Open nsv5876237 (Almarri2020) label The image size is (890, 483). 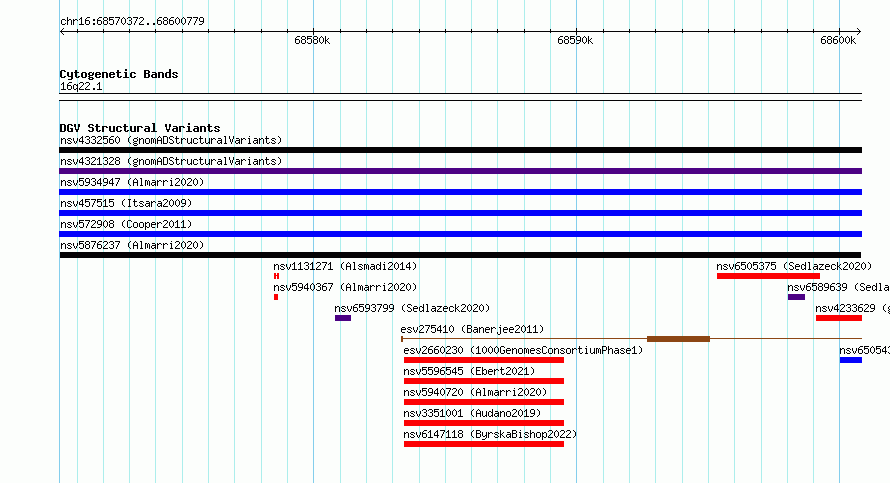tap(132, 245)
